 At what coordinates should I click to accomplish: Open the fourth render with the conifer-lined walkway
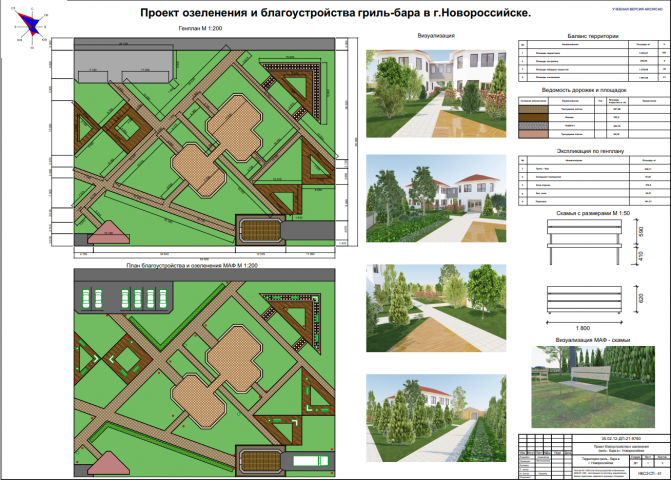click(436, 418)
